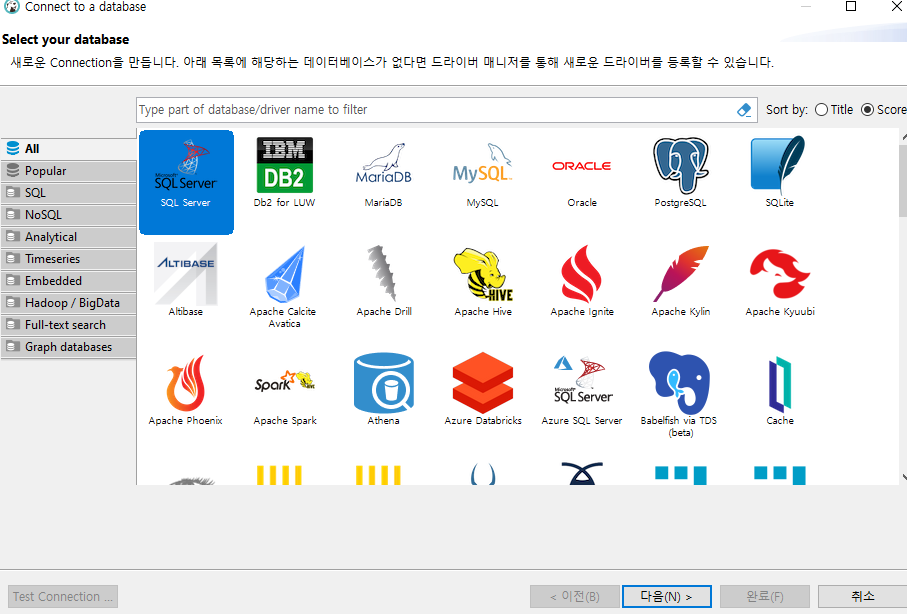Click the 완료(F) finish button
This screenshot has height=614, width=907.
click(x=765, y=596)
